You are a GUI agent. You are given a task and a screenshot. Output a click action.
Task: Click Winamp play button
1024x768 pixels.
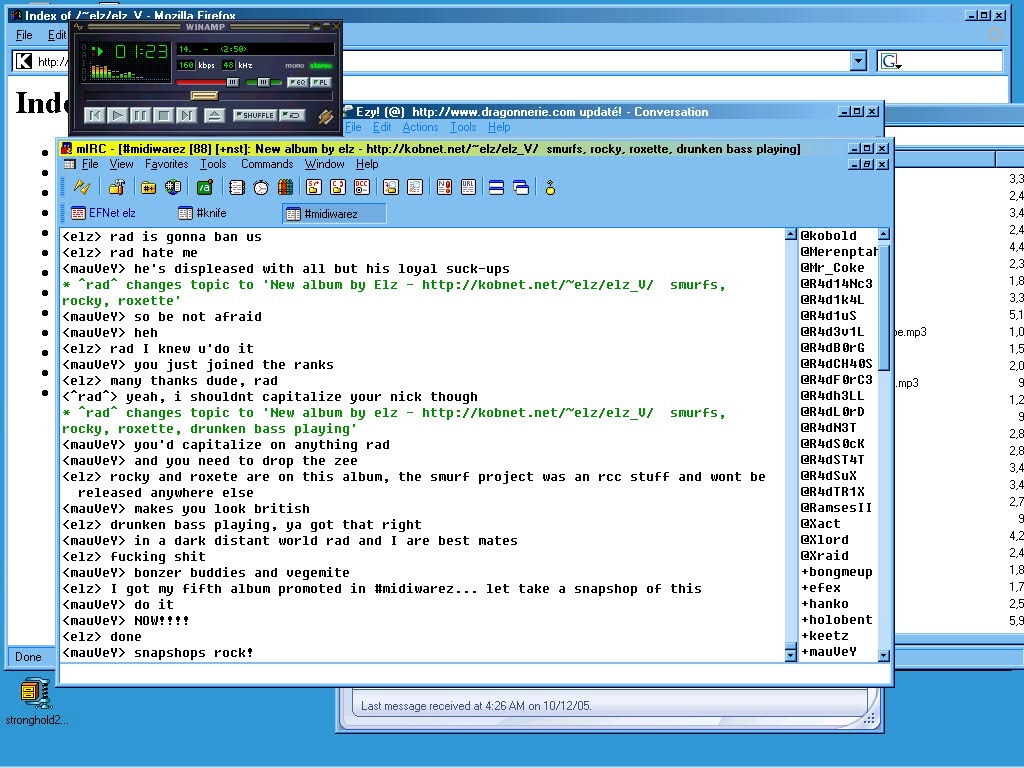coord(118,116)
